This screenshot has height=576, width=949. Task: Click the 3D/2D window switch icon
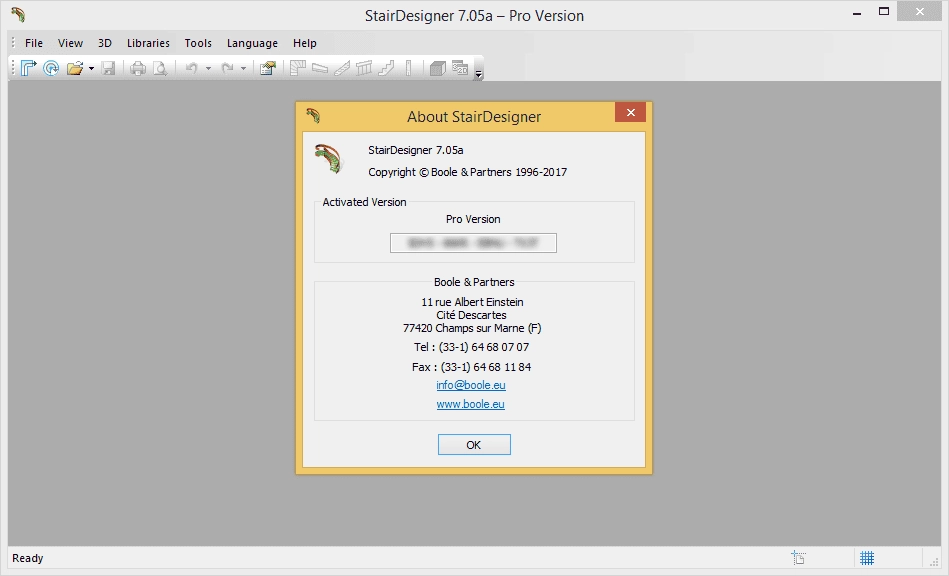click(x=460, y=68)
